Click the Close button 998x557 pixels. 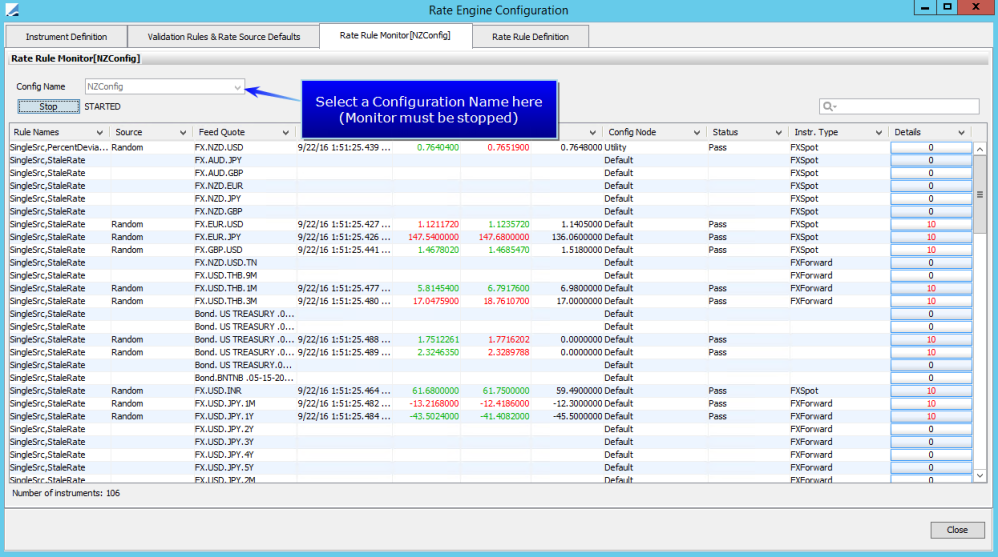coord(957,530)
